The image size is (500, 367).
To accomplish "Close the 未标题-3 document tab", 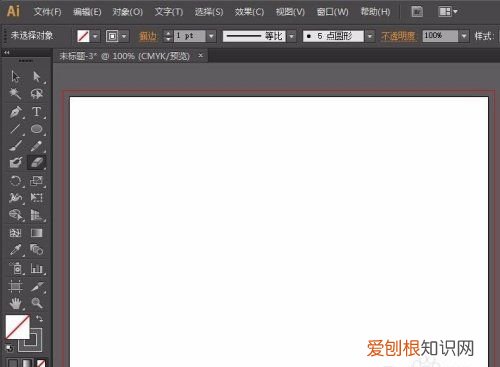I will click(200, 55).
